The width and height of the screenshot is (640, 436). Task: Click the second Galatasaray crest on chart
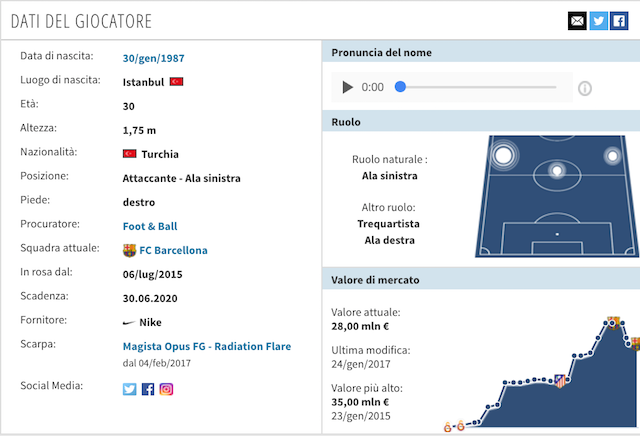[461, 426]
